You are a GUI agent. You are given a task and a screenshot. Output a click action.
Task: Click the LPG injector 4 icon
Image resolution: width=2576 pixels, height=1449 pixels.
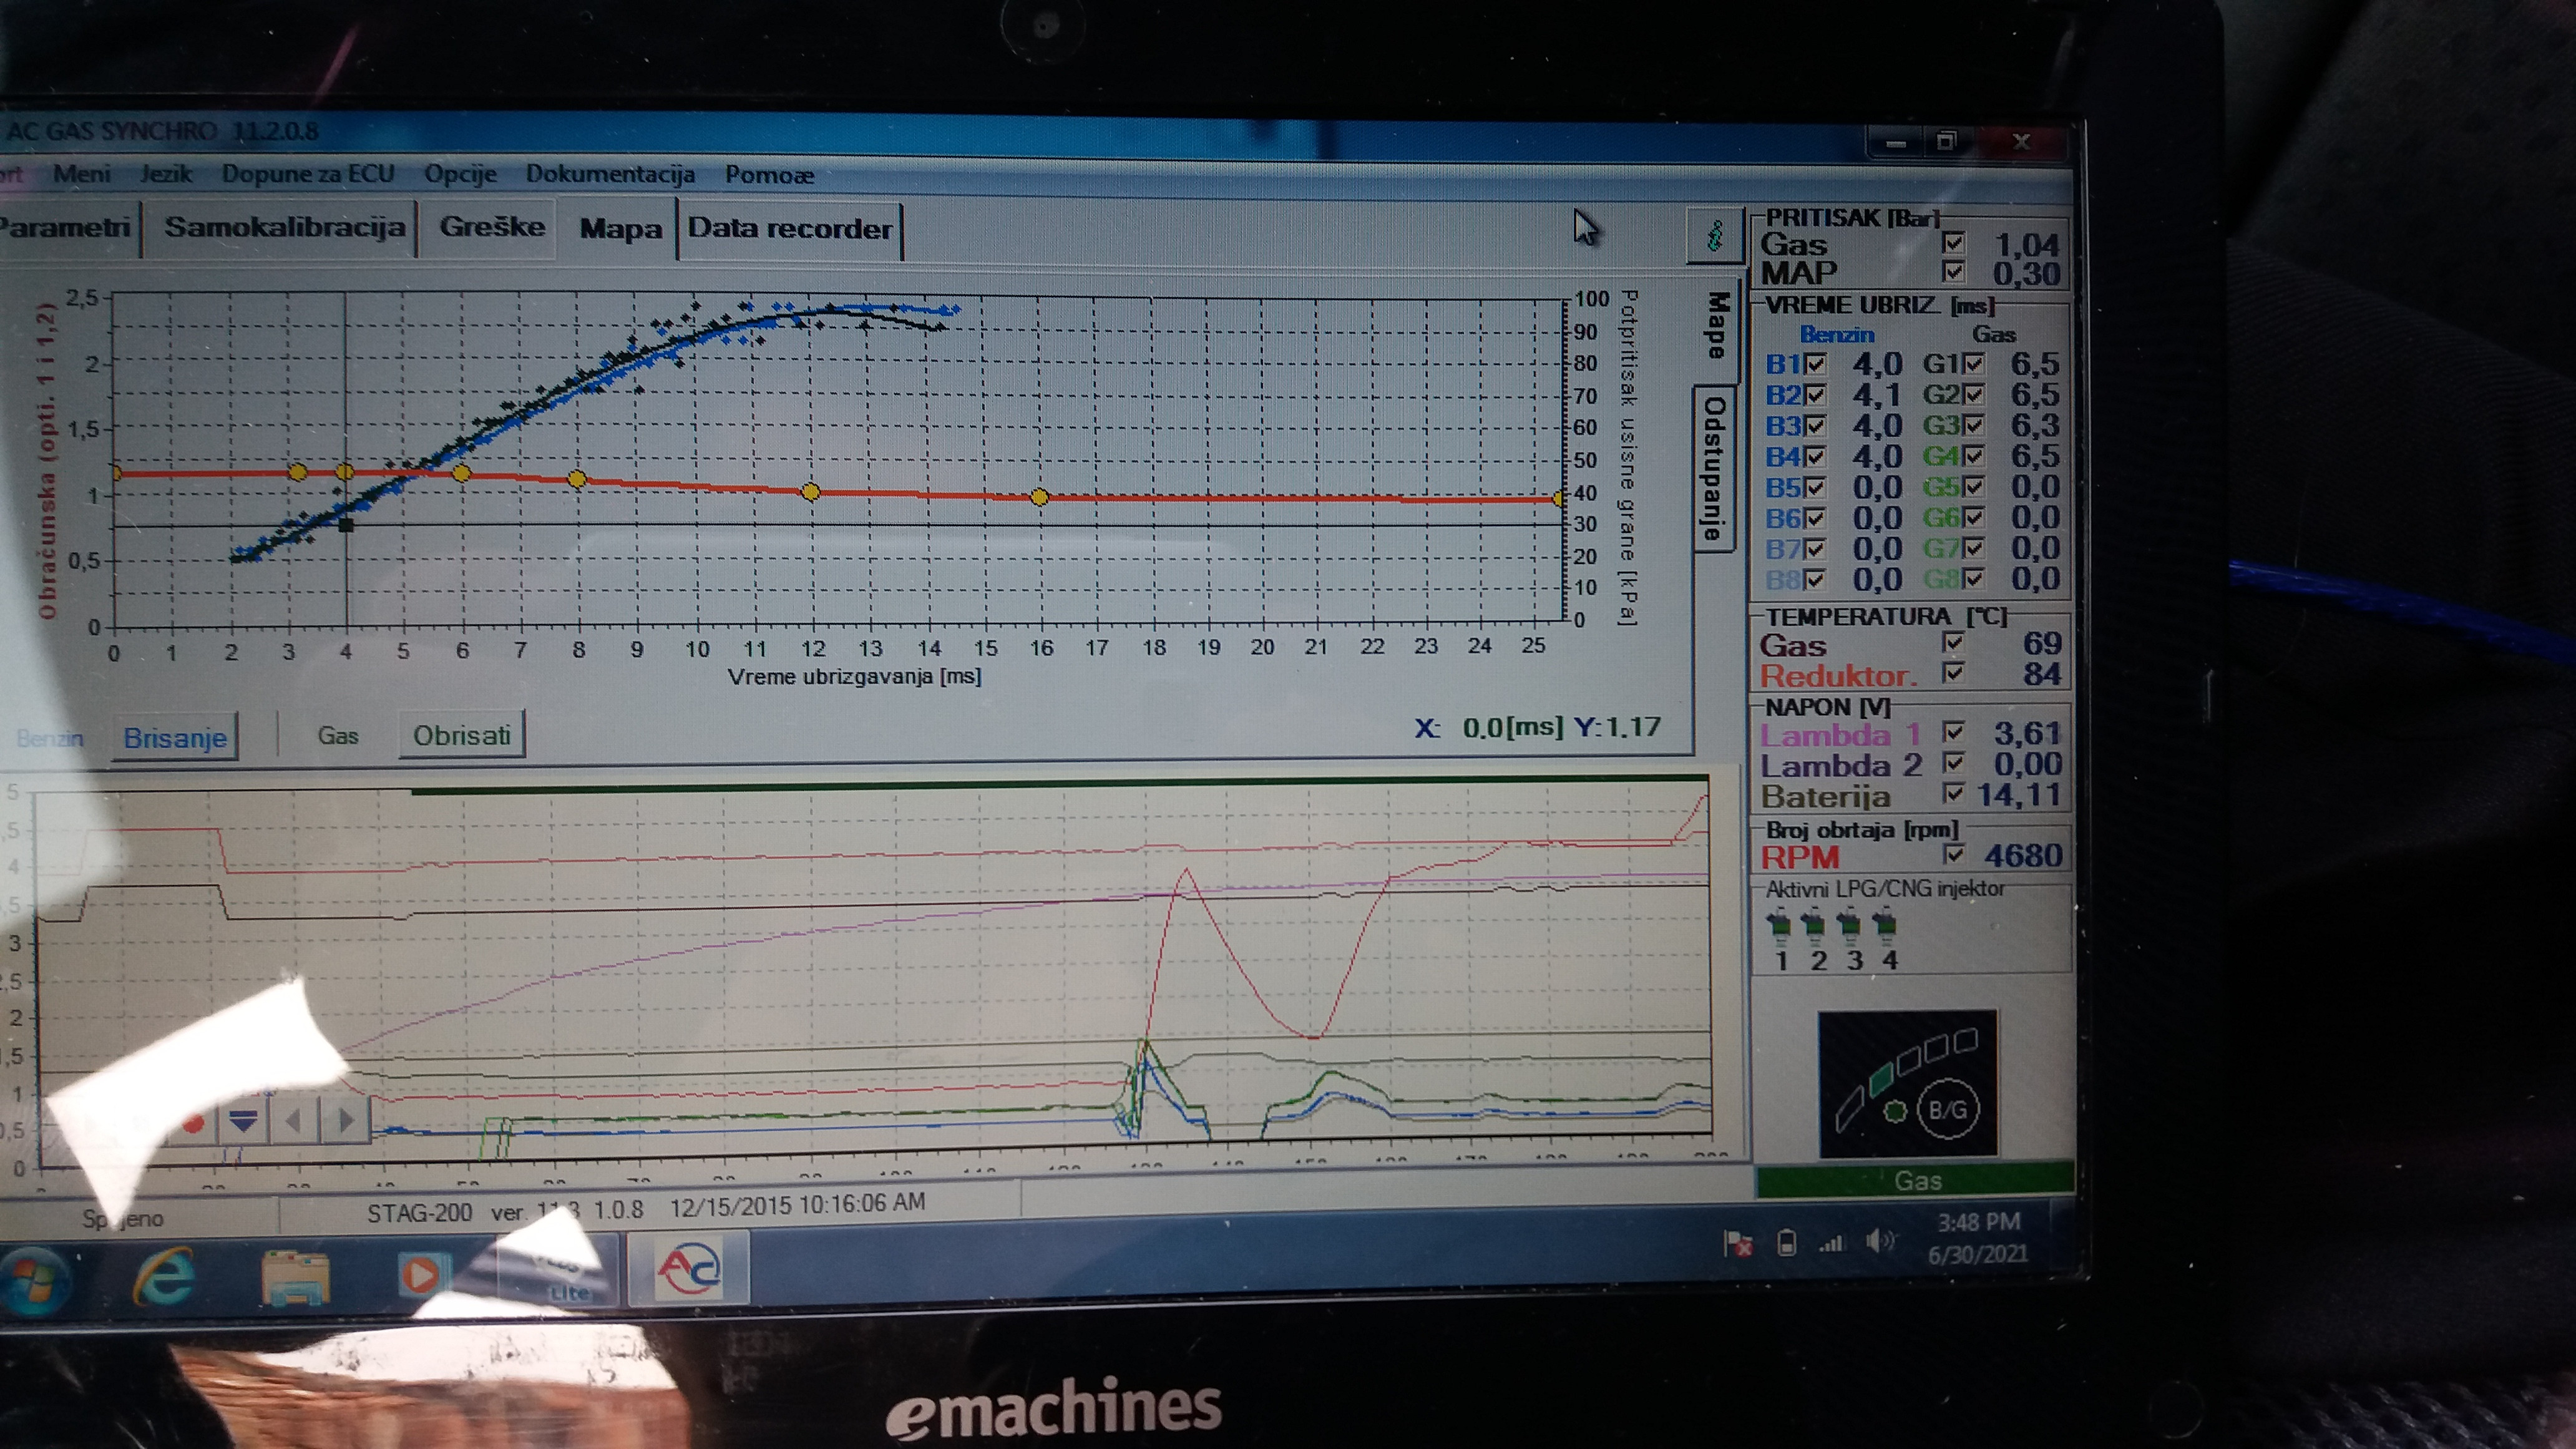[x=1886, y=927]
